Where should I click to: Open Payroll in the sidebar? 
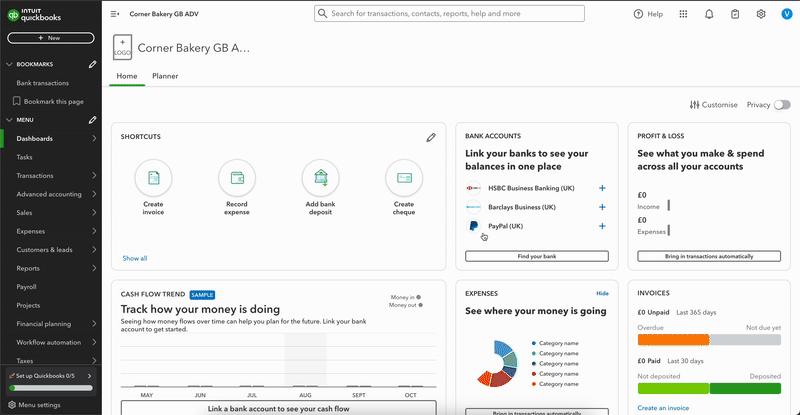(27, 287)
